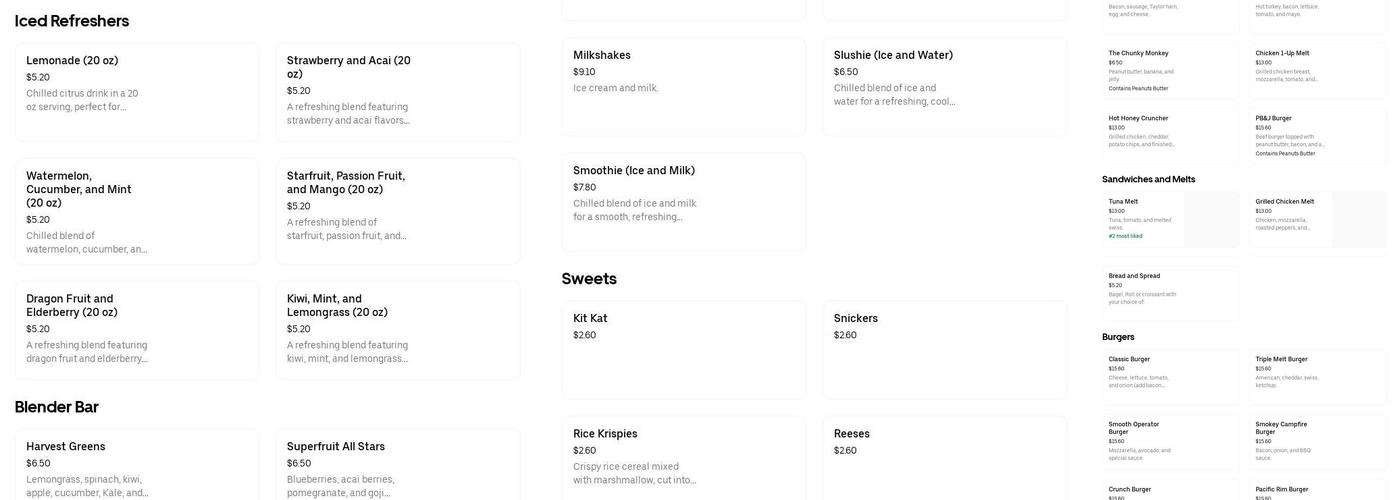1400x500 pixels.
Task: Choose the Classic Burger item
Action: tap(1170, 375)
